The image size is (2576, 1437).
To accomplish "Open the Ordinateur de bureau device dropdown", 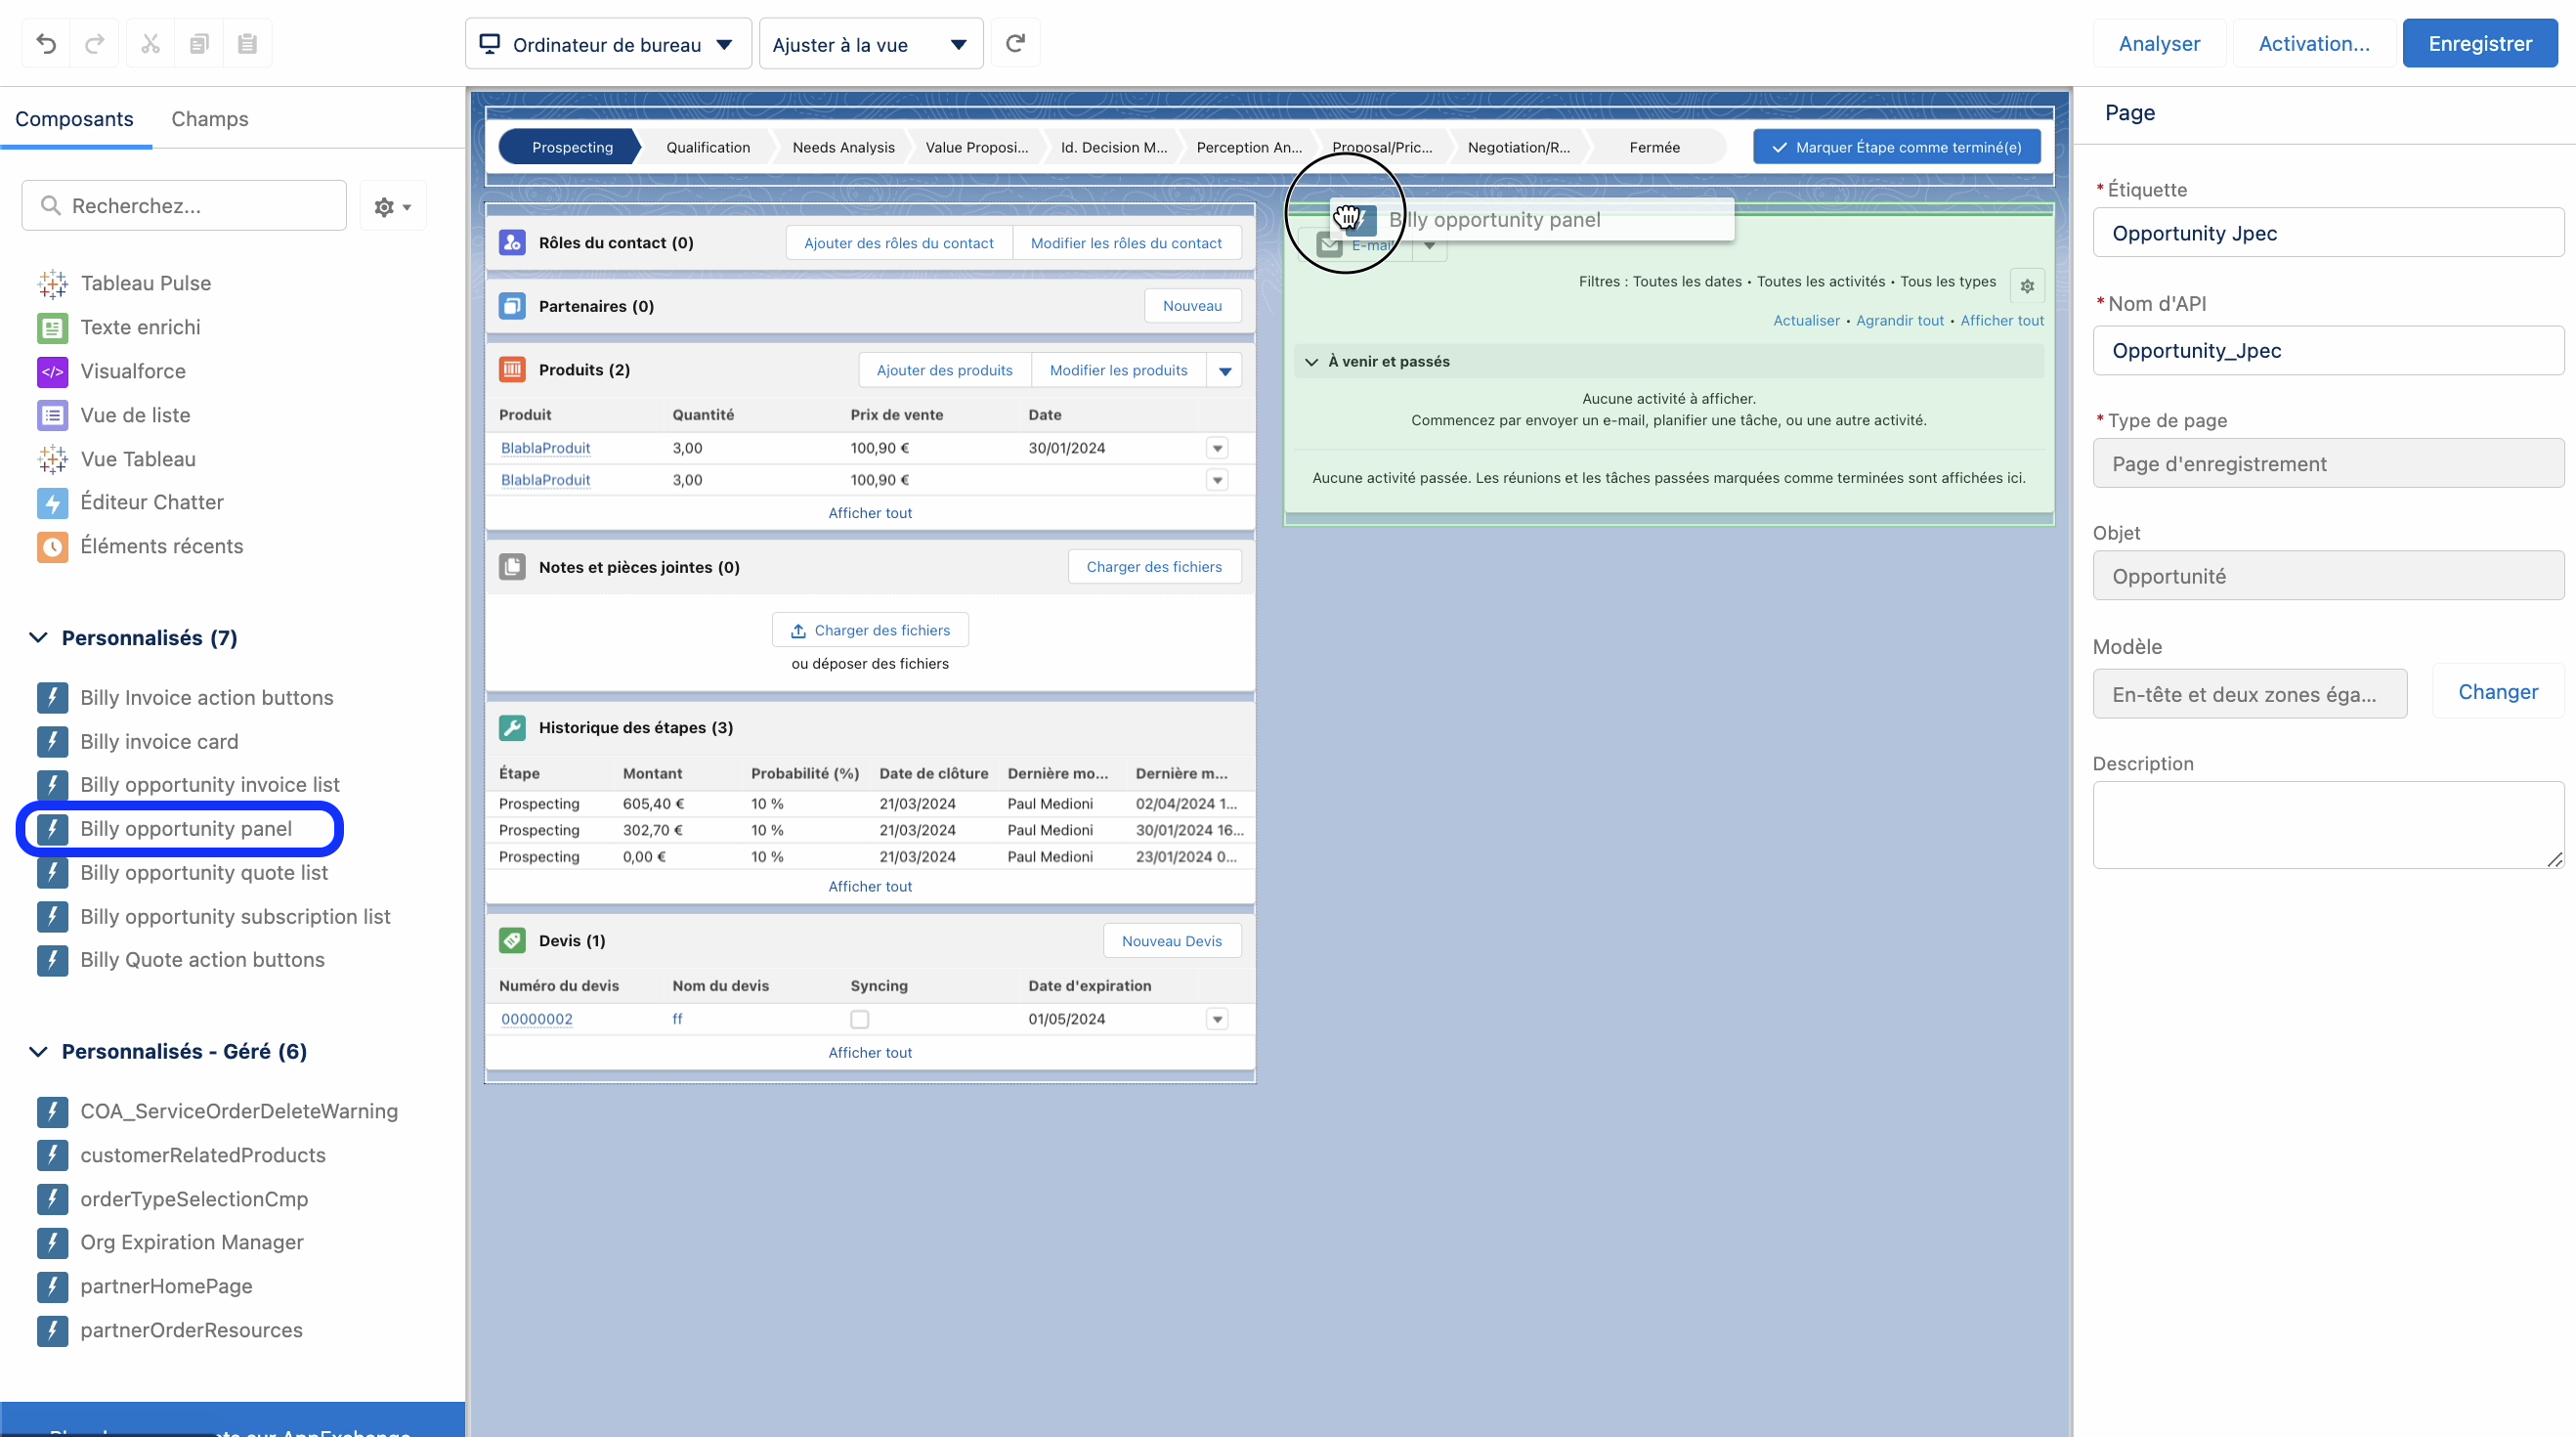I will [608, 44].
